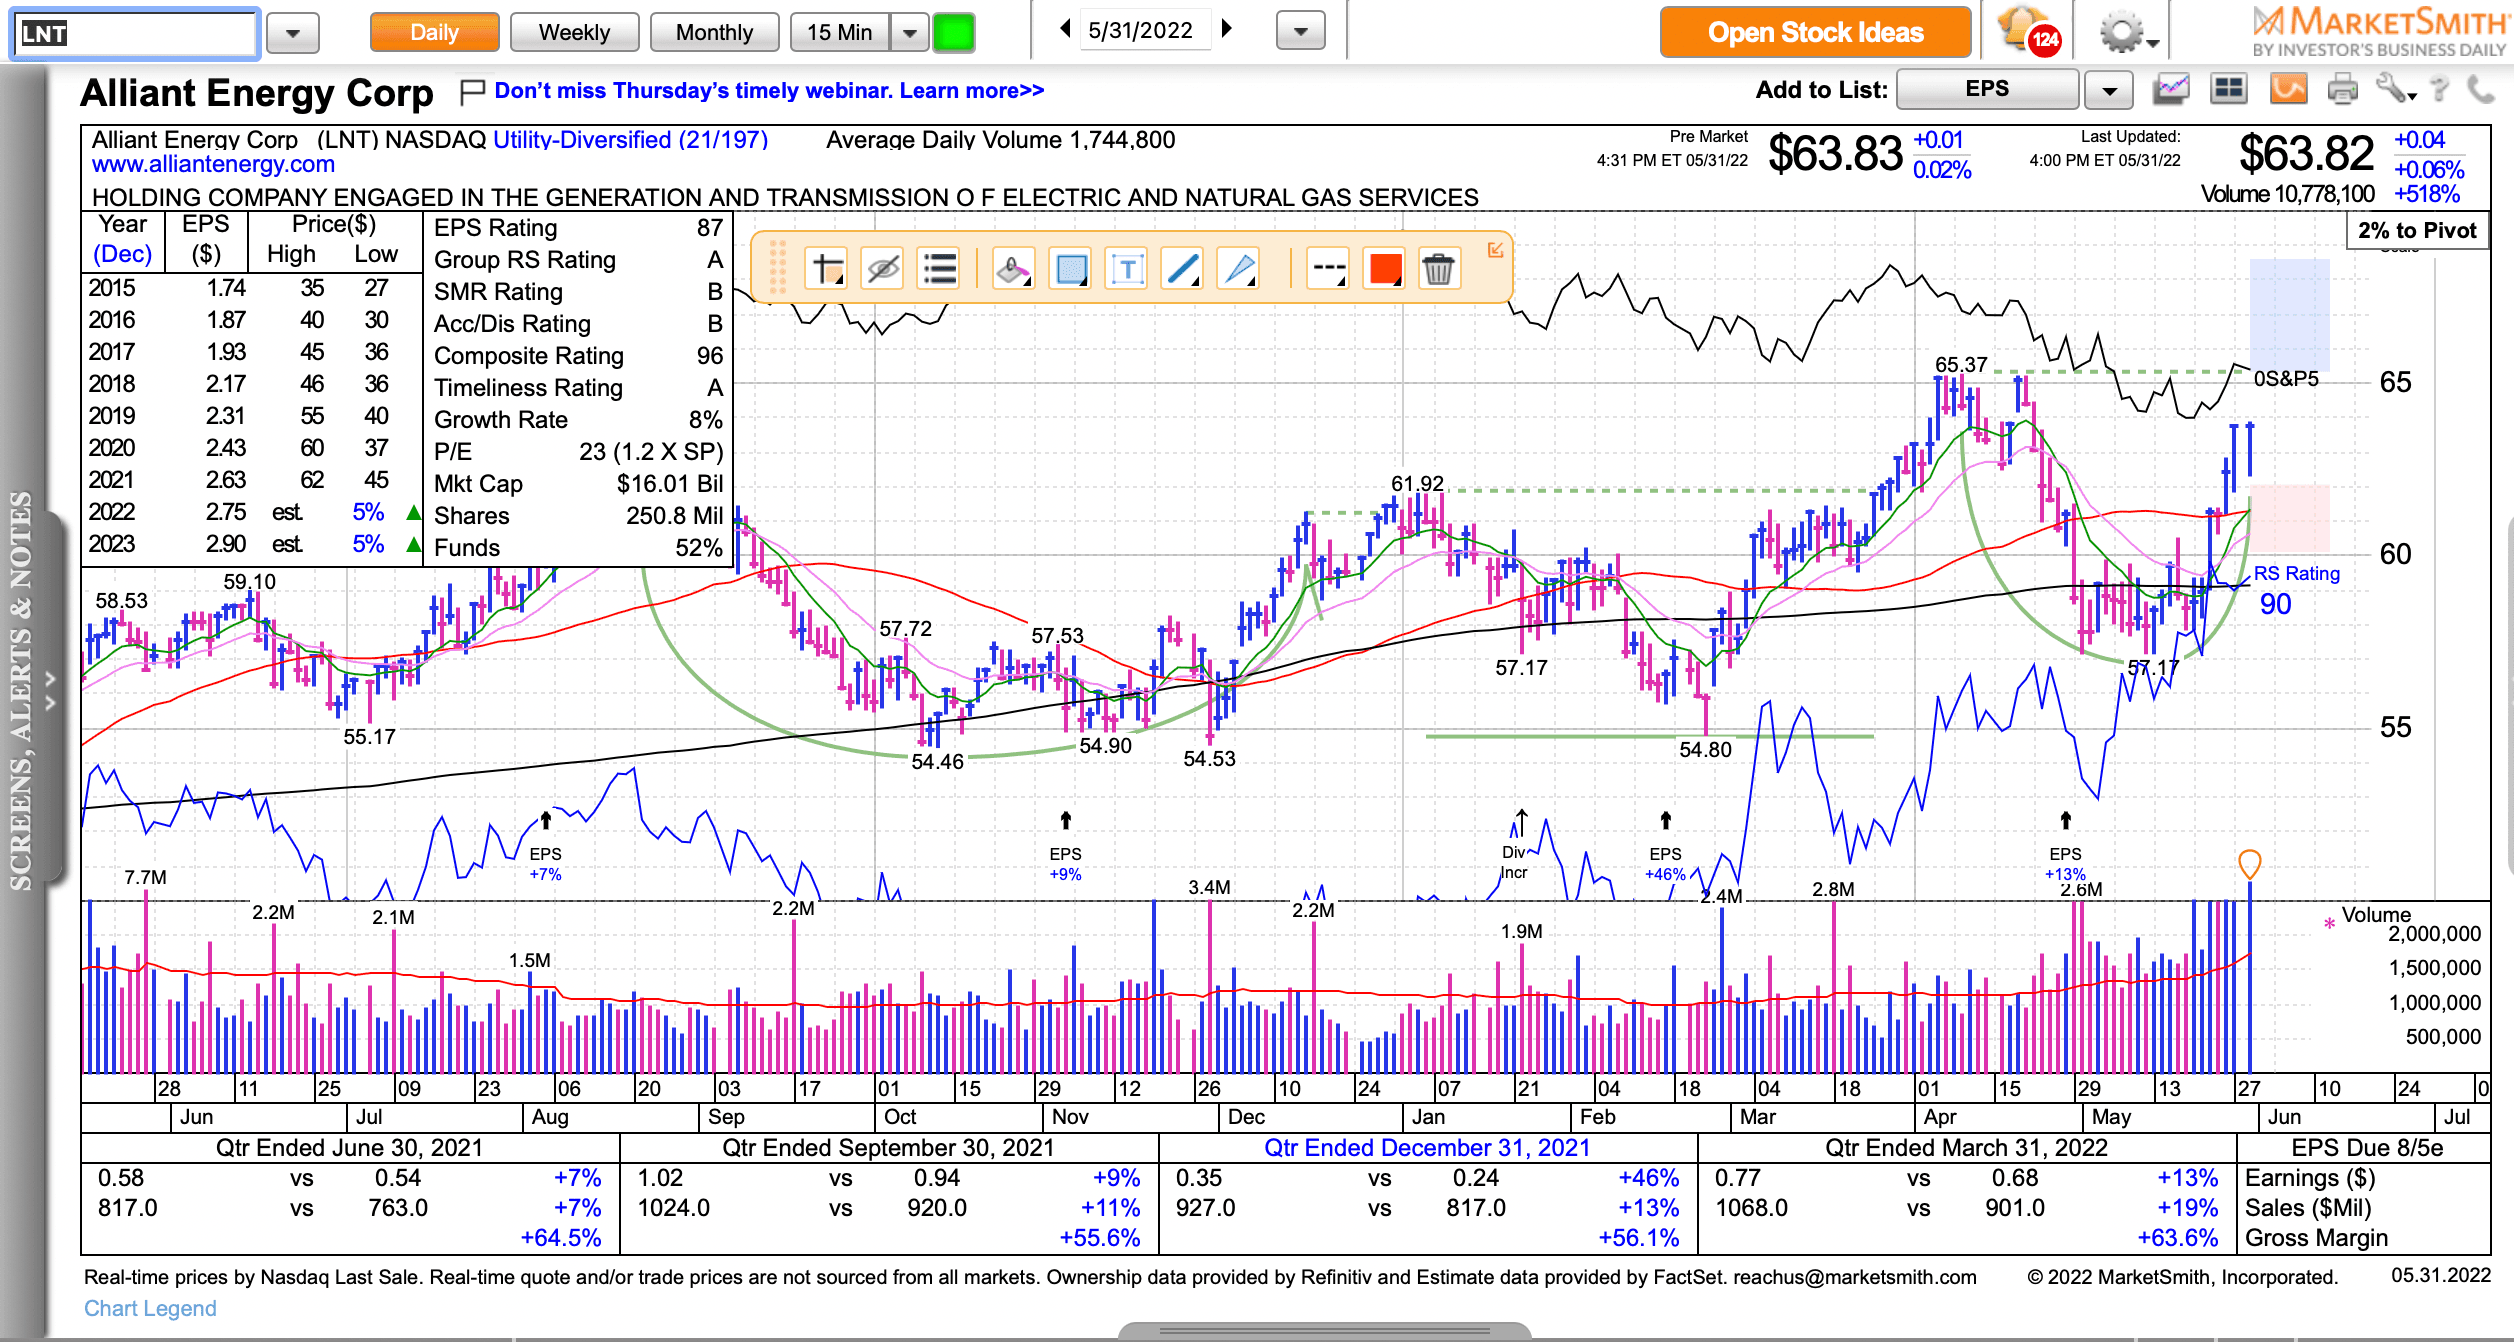Select the rectangle shape tool

pos(1071,269)
